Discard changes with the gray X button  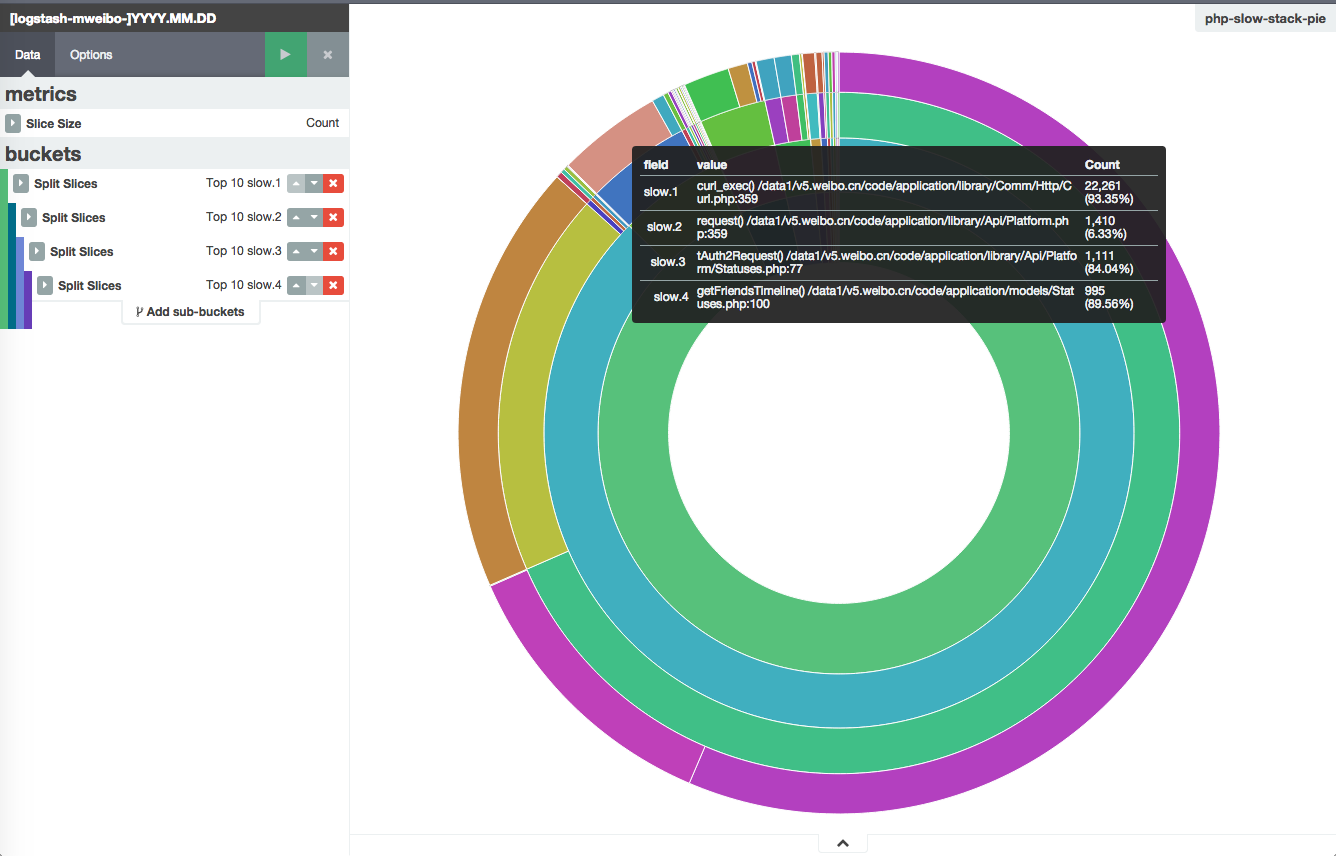(328, 55)
